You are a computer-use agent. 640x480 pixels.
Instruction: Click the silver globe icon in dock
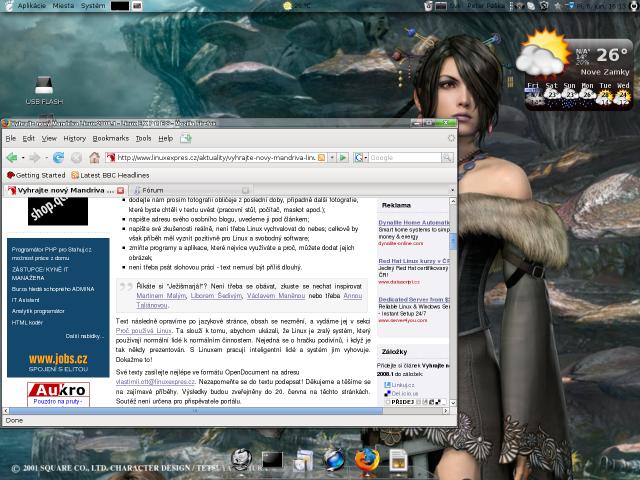click(x=241, y=460)
